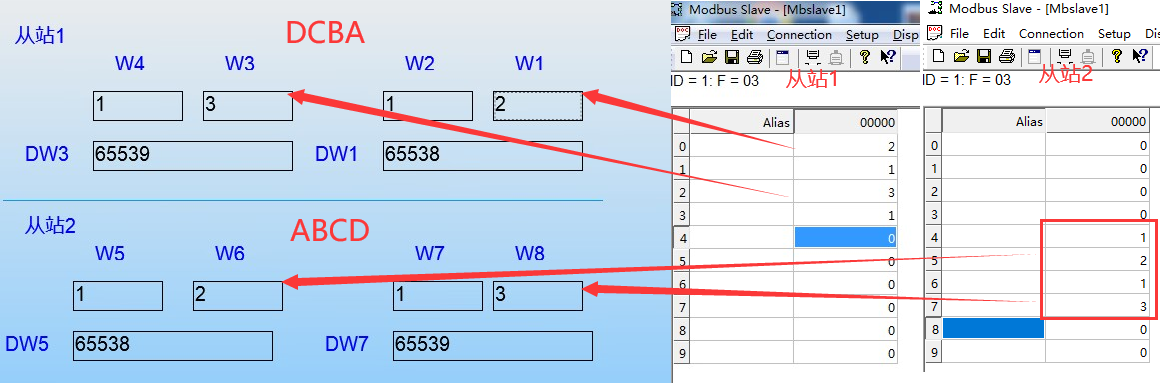Click About question mark icon in 从站1 toolbar
The height and width of the screenshot is (383, 1165).
coord(864,57)
